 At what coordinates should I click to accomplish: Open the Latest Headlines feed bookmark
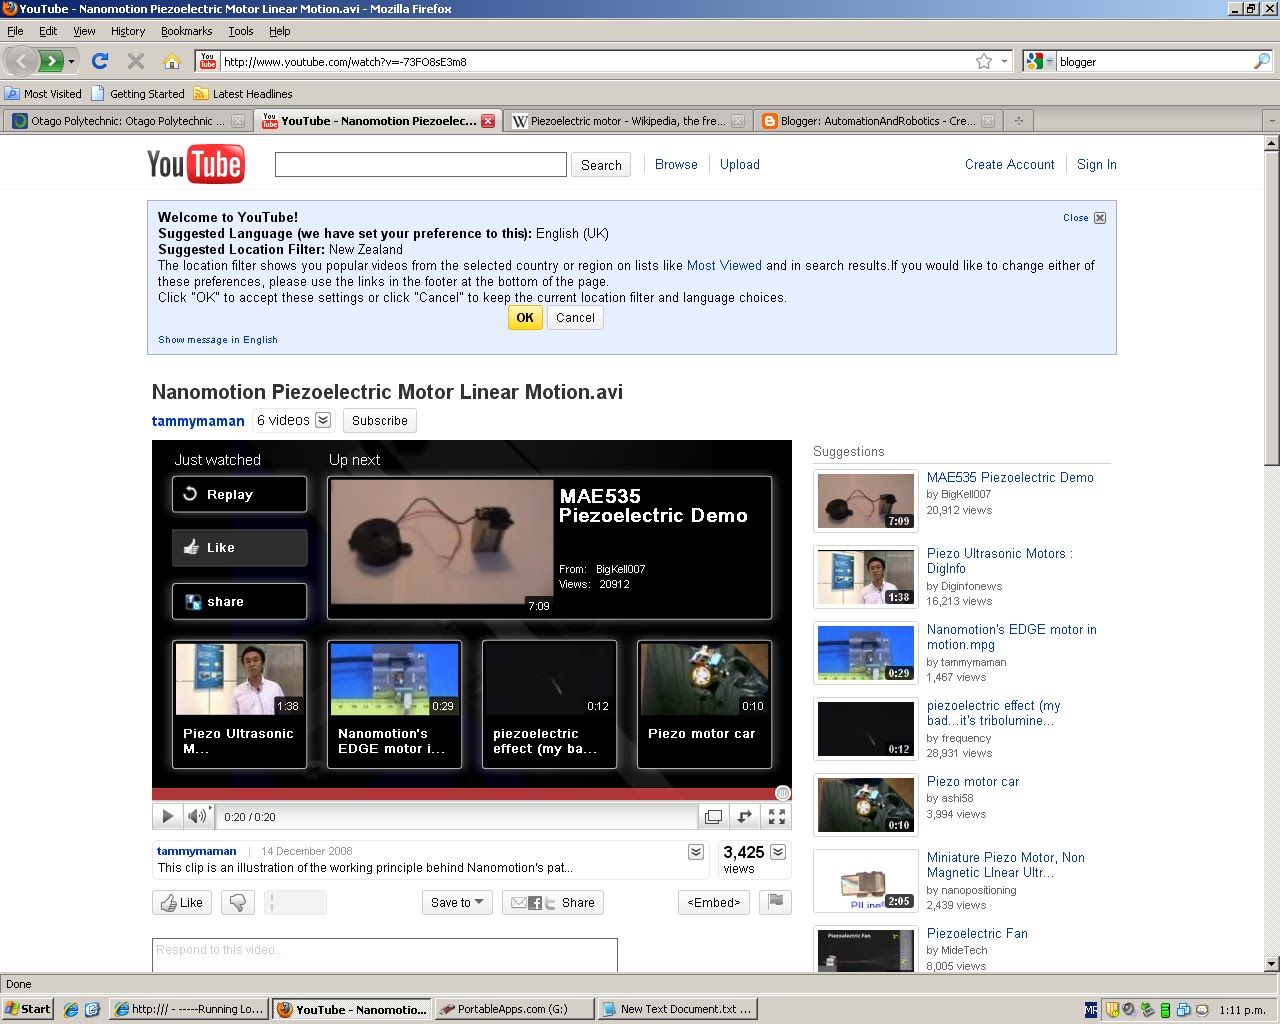[243, 94]
